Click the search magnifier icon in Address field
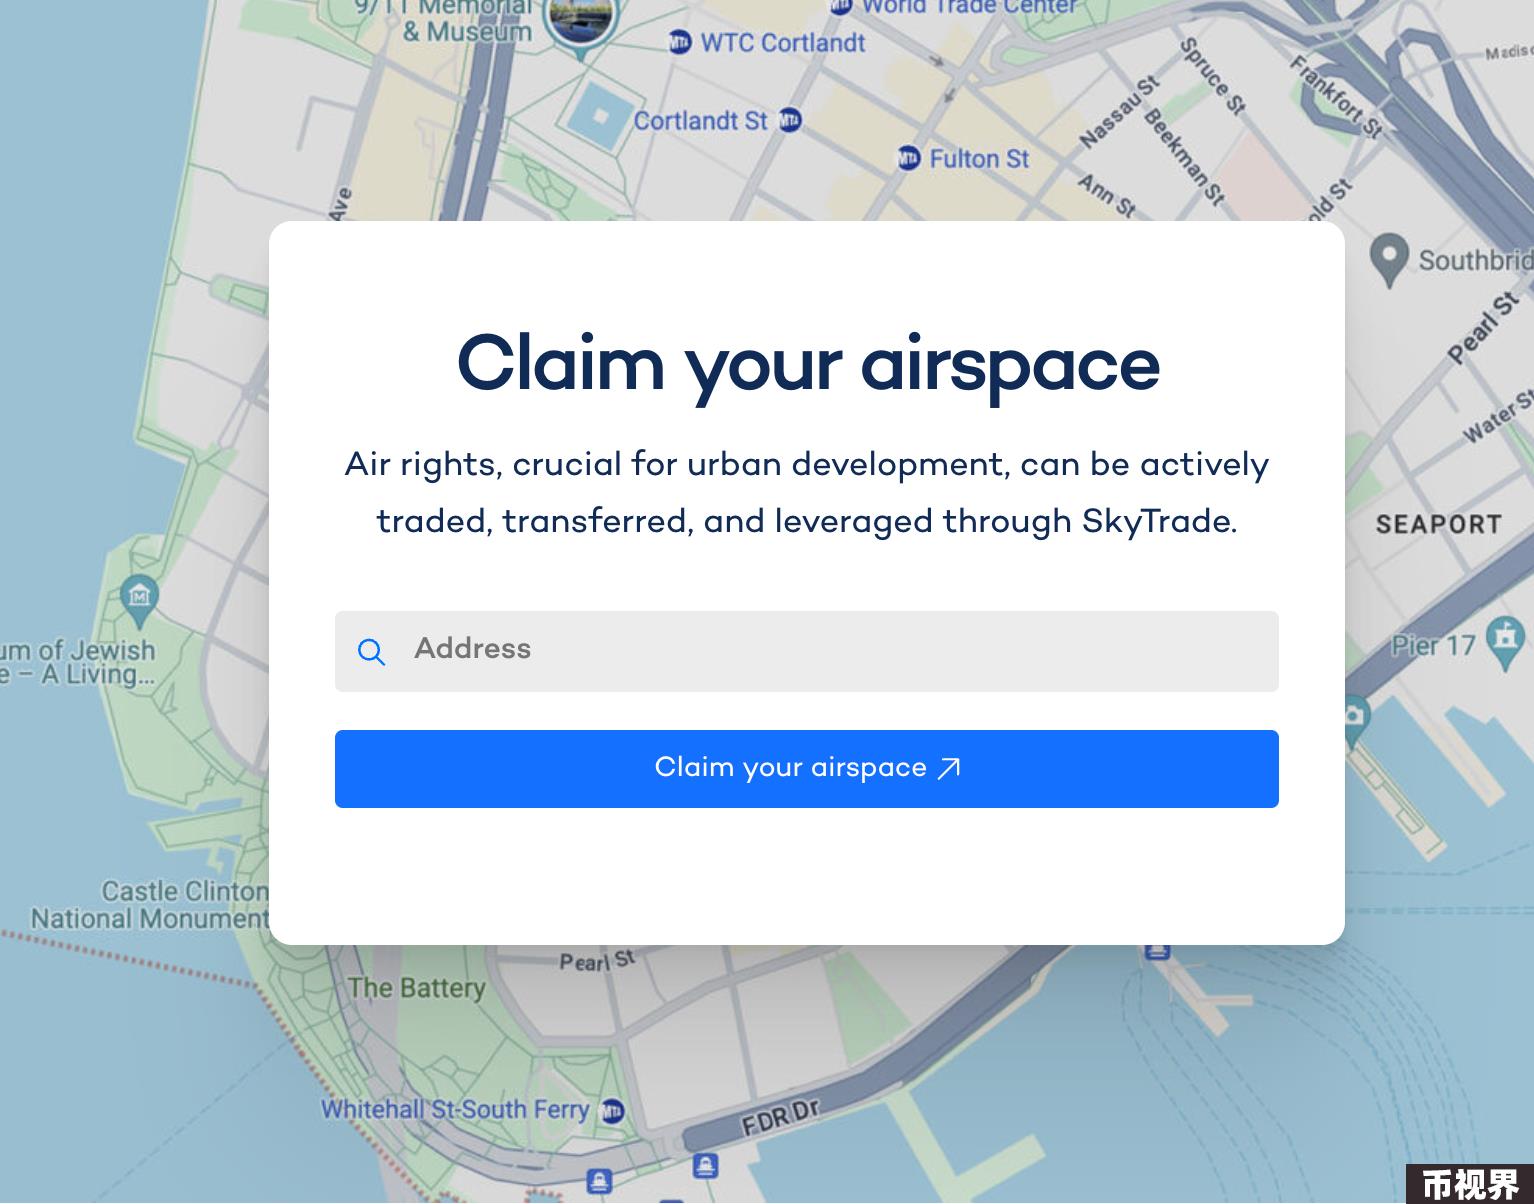The width and height of the screenshot is (1534, 1204). pos(371,652)
